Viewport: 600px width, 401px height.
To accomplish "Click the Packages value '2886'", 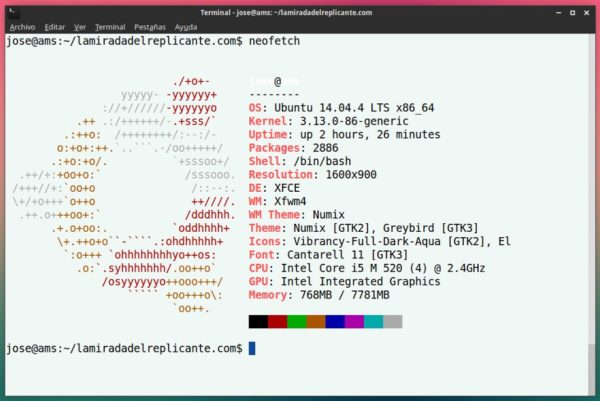I will (x=325, y=148).
